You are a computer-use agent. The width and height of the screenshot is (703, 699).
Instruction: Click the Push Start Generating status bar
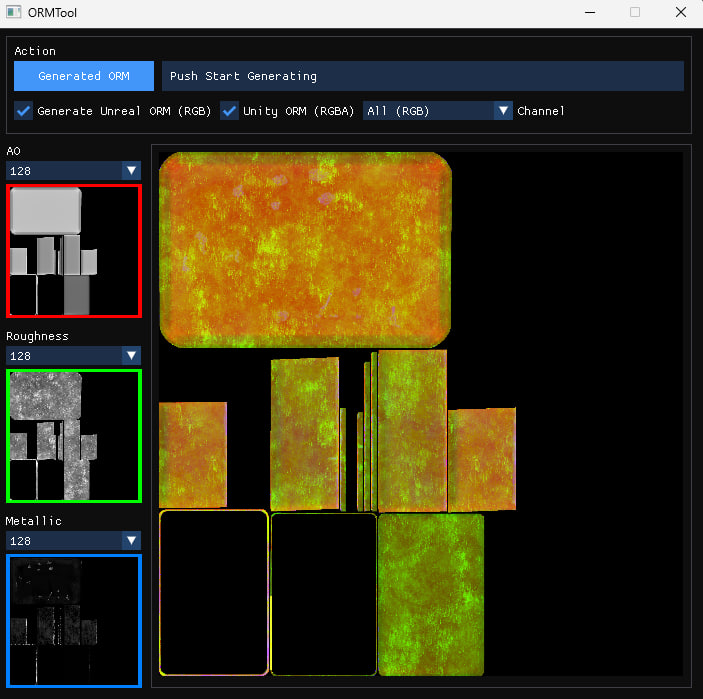[423, 76]
